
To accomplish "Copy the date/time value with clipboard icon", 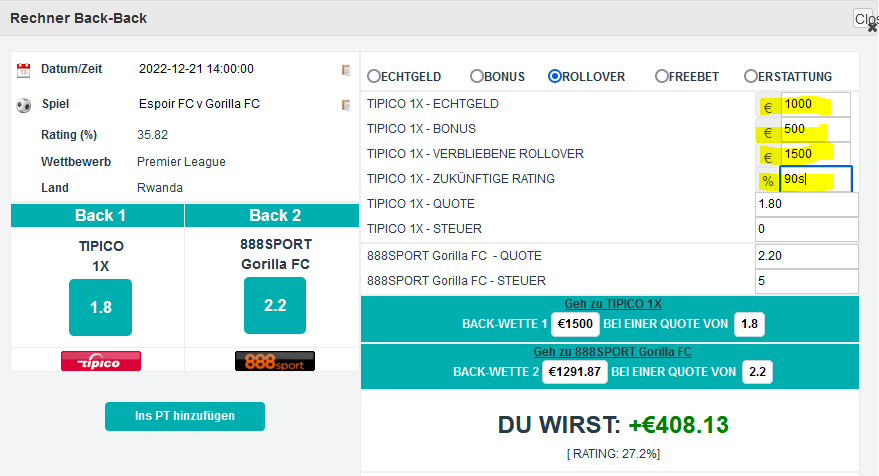I will 346,70.
